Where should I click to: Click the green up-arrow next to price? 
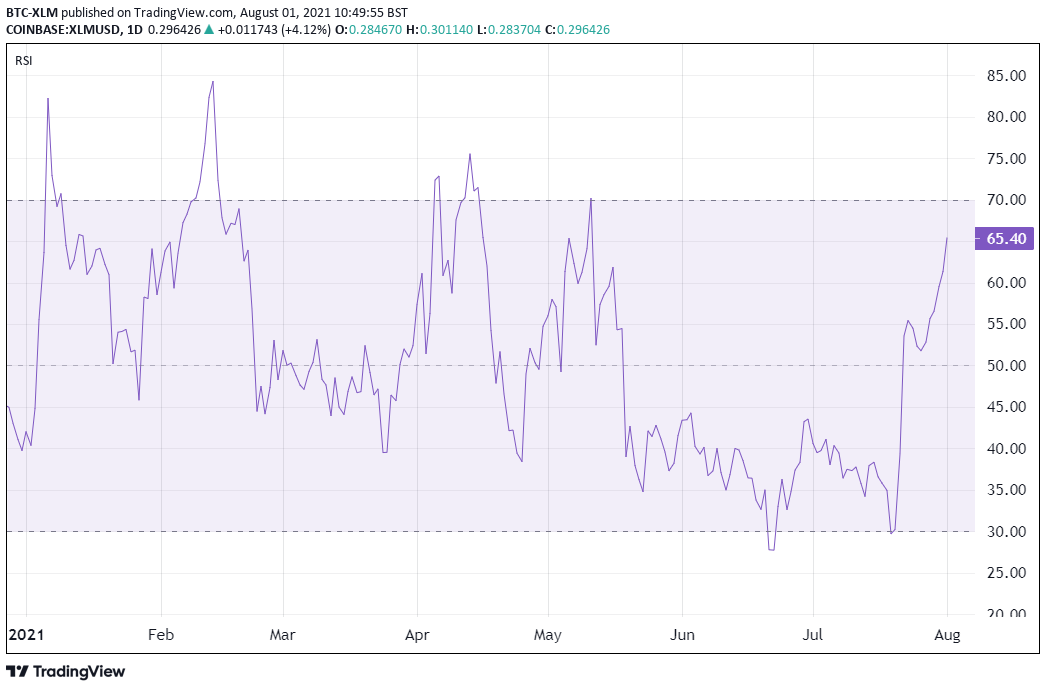(209, 29)
